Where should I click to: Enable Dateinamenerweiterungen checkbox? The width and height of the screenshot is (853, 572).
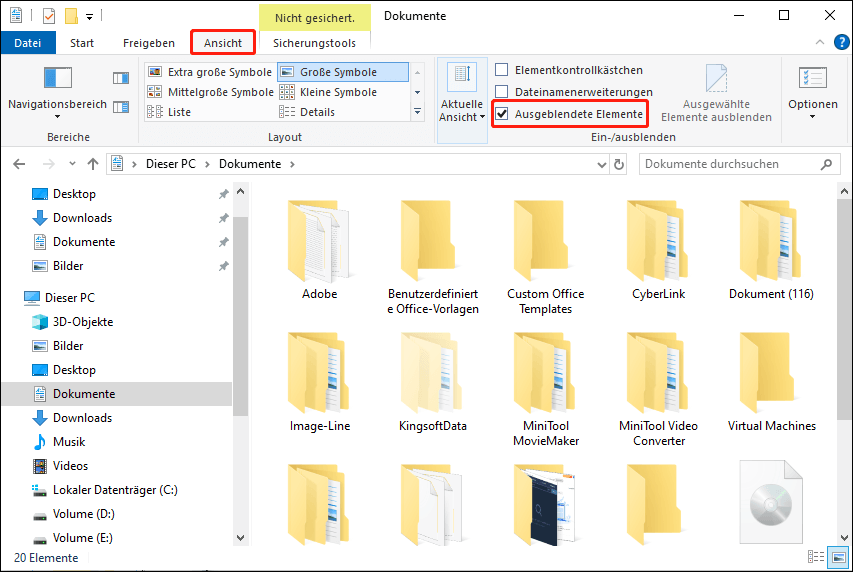[502, 91]
